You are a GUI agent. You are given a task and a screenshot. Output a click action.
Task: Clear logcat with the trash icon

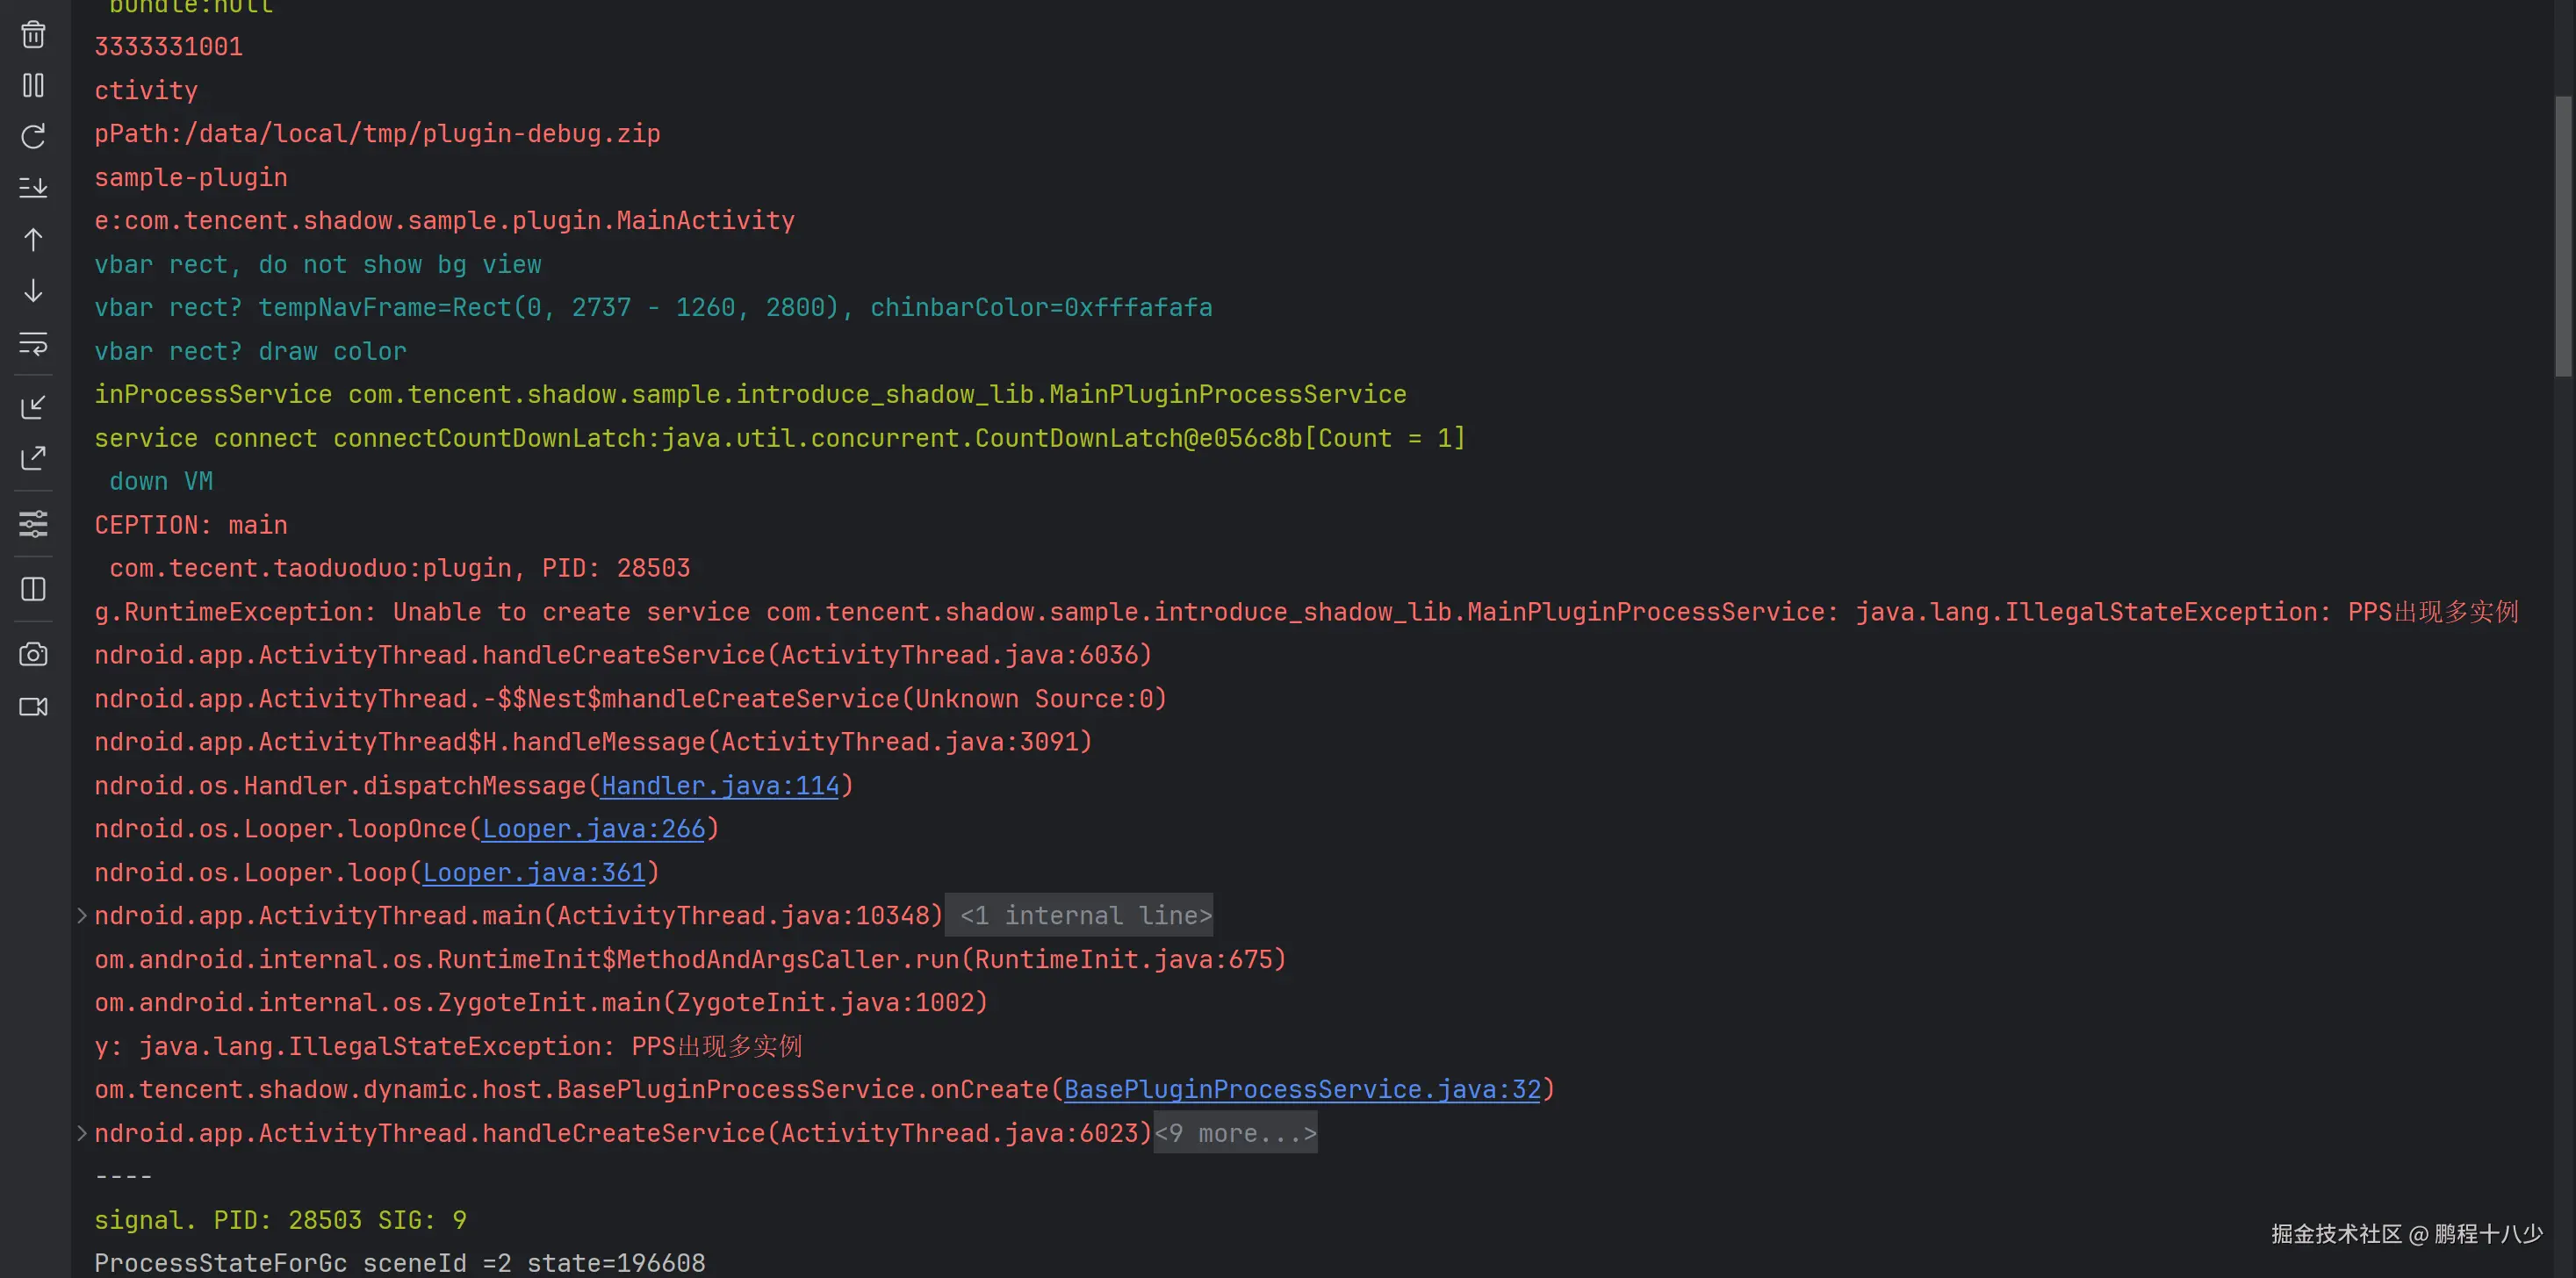tap(33, 35)
